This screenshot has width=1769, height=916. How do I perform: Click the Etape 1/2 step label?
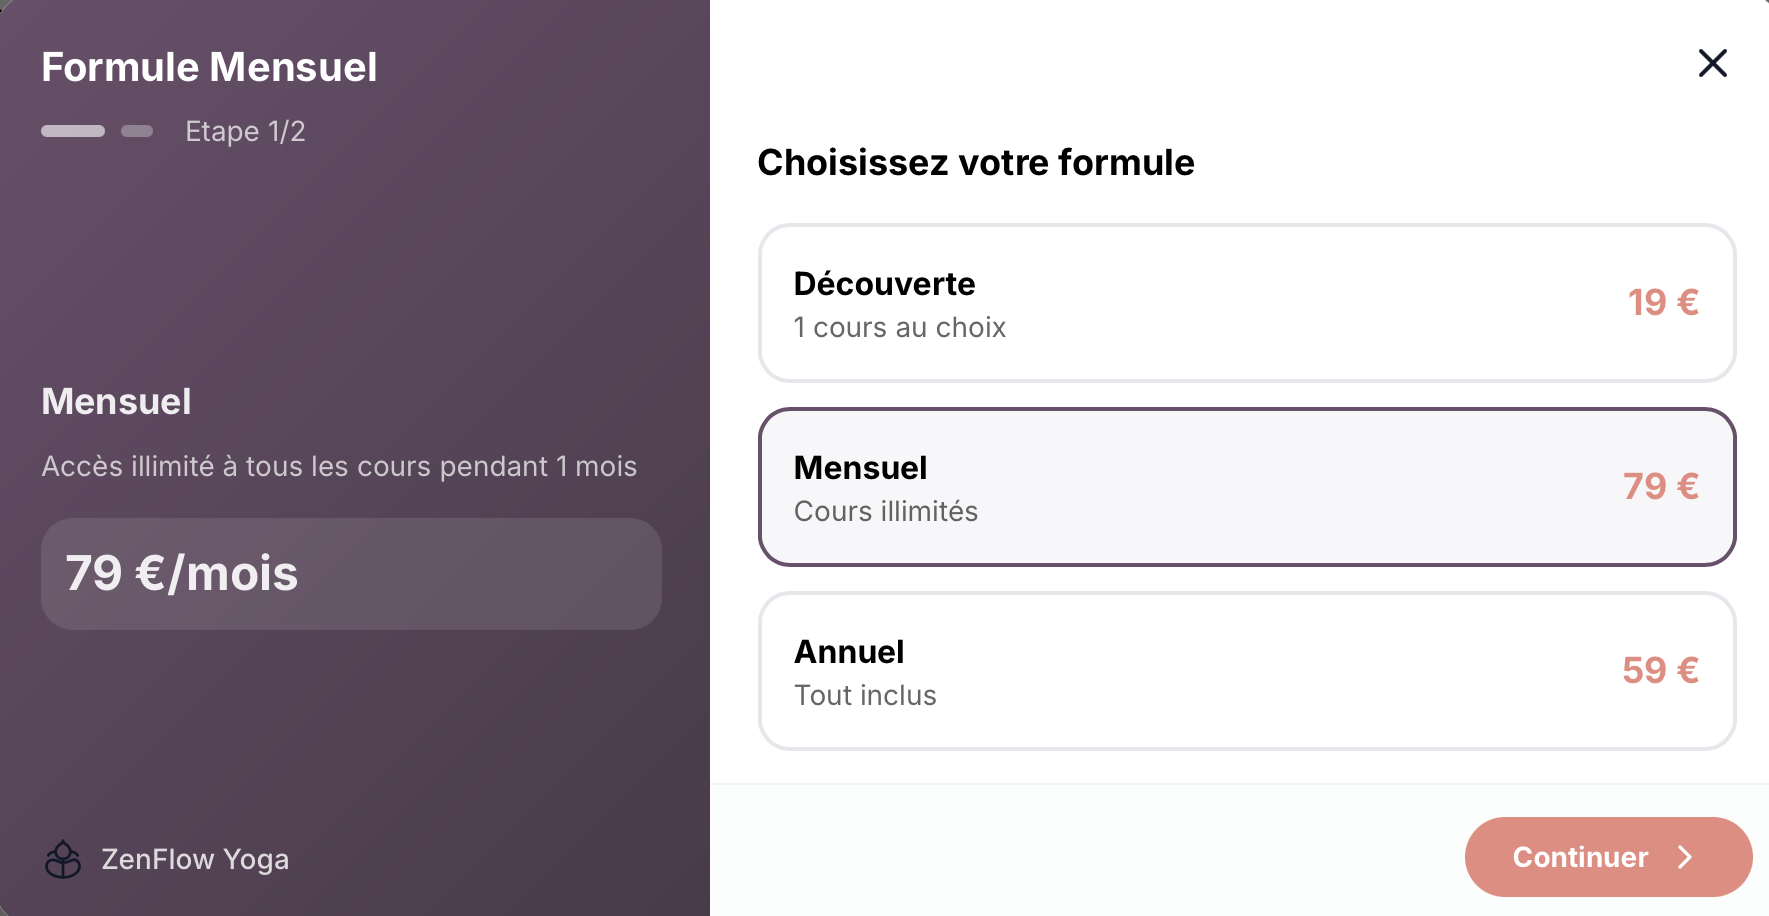click(x=245, y=131)
